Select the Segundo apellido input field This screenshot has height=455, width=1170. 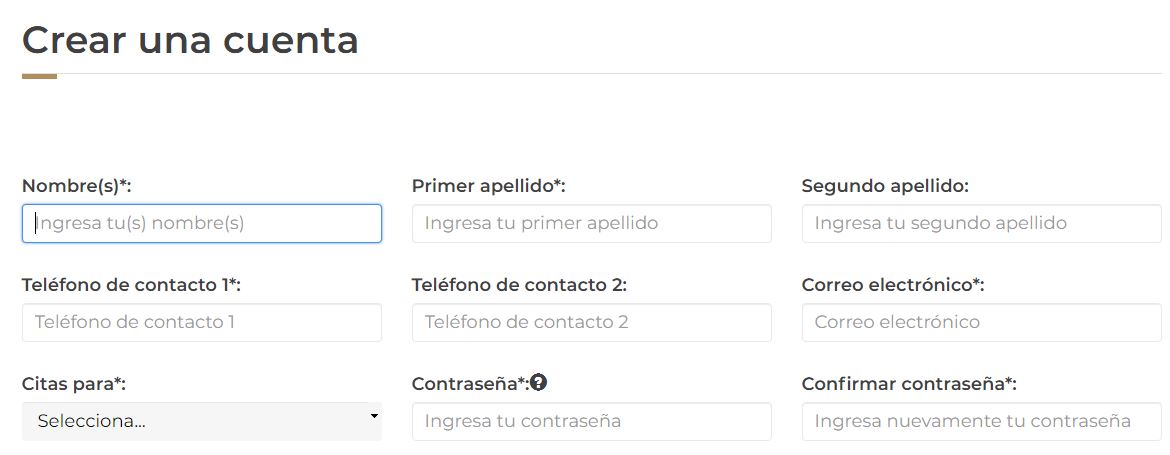pyautogui.click(x=981, y=223)
